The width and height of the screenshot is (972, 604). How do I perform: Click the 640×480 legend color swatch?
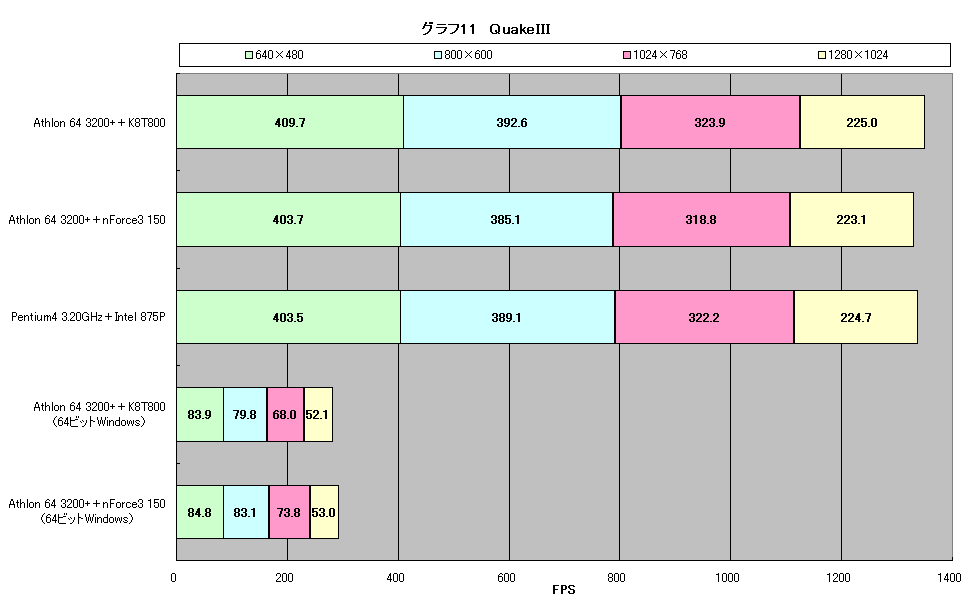pyautogui.click(x=249, y=55)
